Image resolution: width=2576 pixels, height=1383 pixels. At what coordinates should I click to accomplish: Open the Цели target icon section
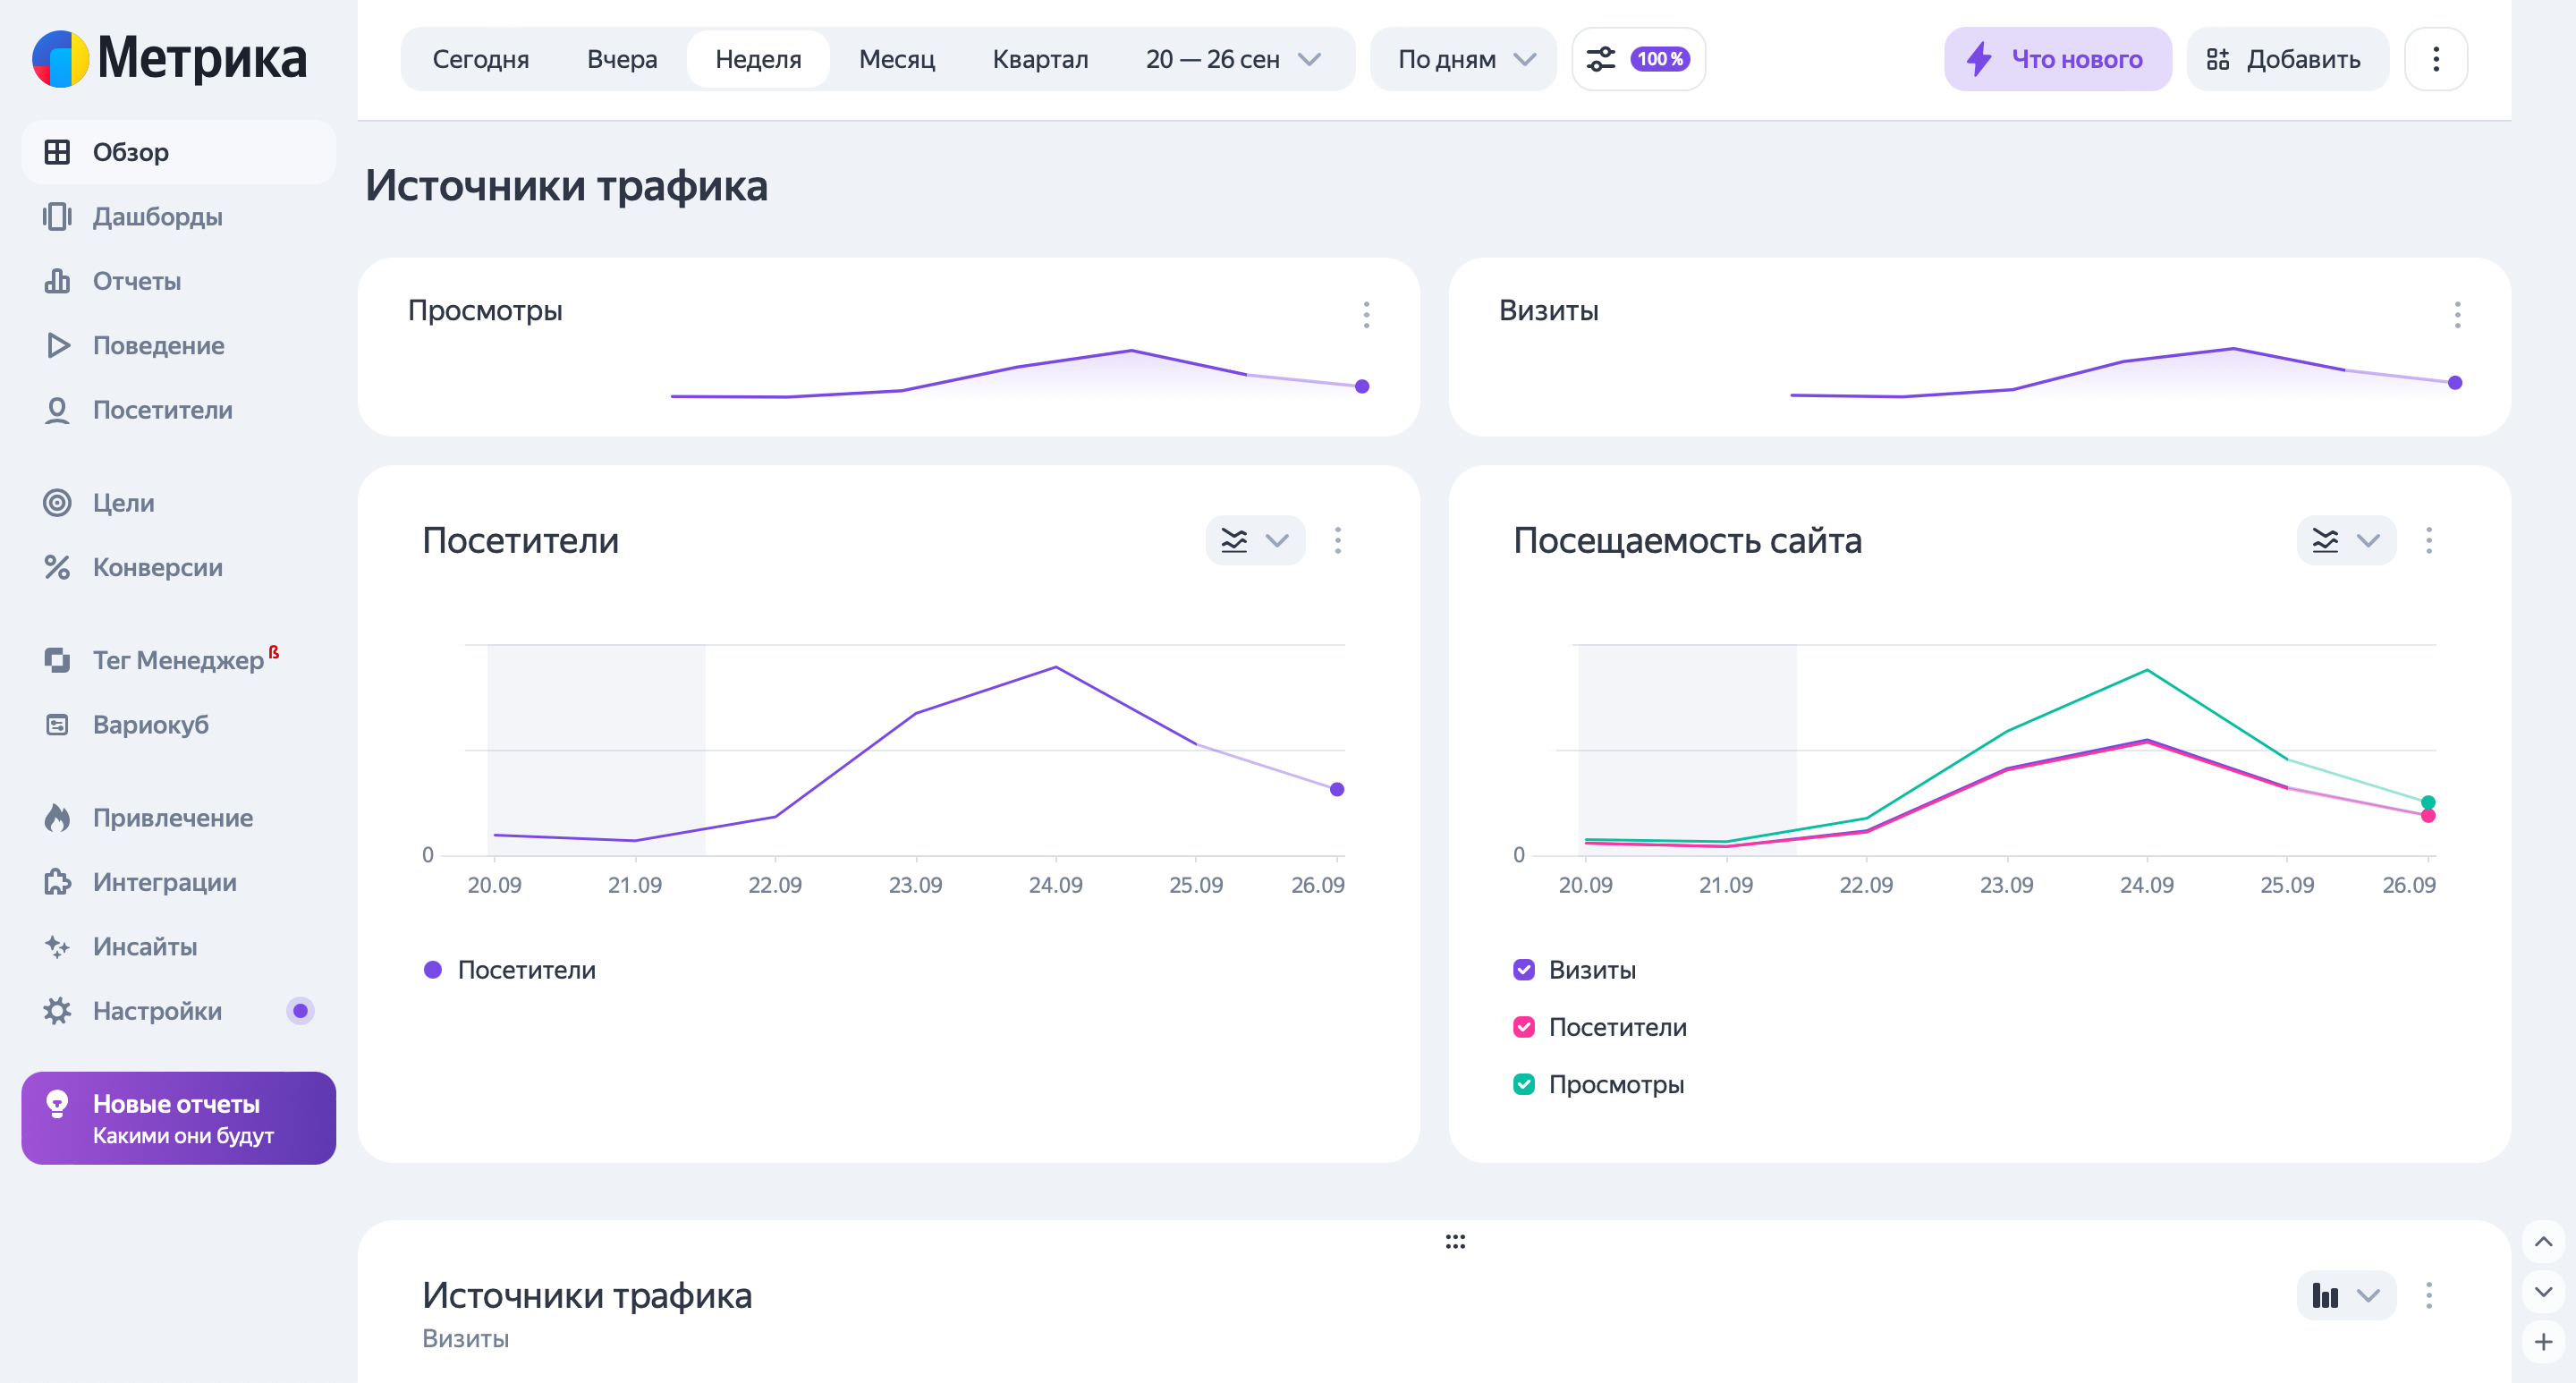tap(57, 502)
